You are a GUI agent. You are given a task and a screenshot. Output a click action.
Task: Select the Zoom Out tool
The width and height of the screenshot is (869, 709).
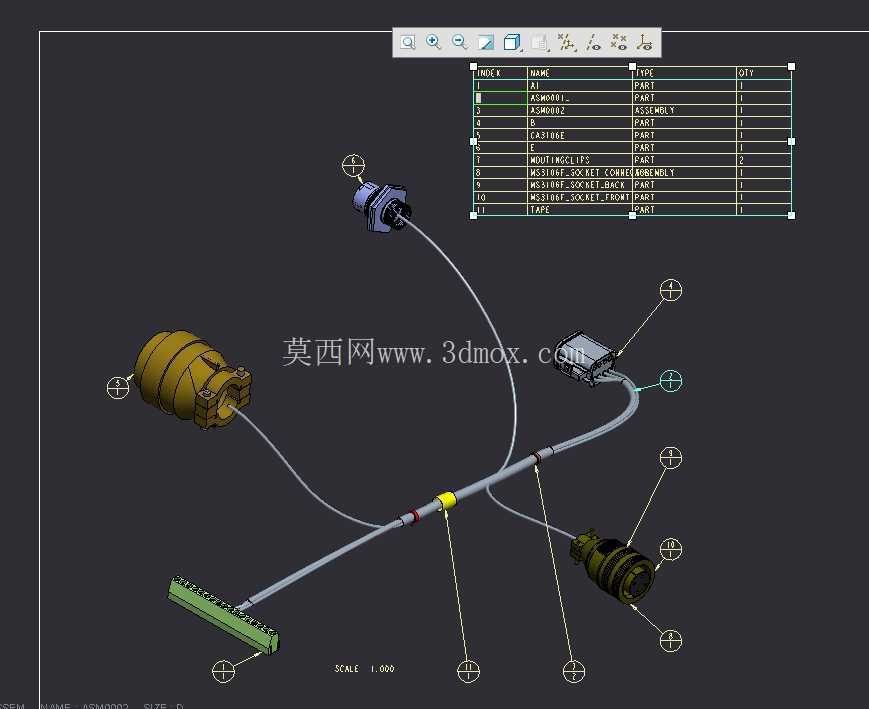[459, 42]
